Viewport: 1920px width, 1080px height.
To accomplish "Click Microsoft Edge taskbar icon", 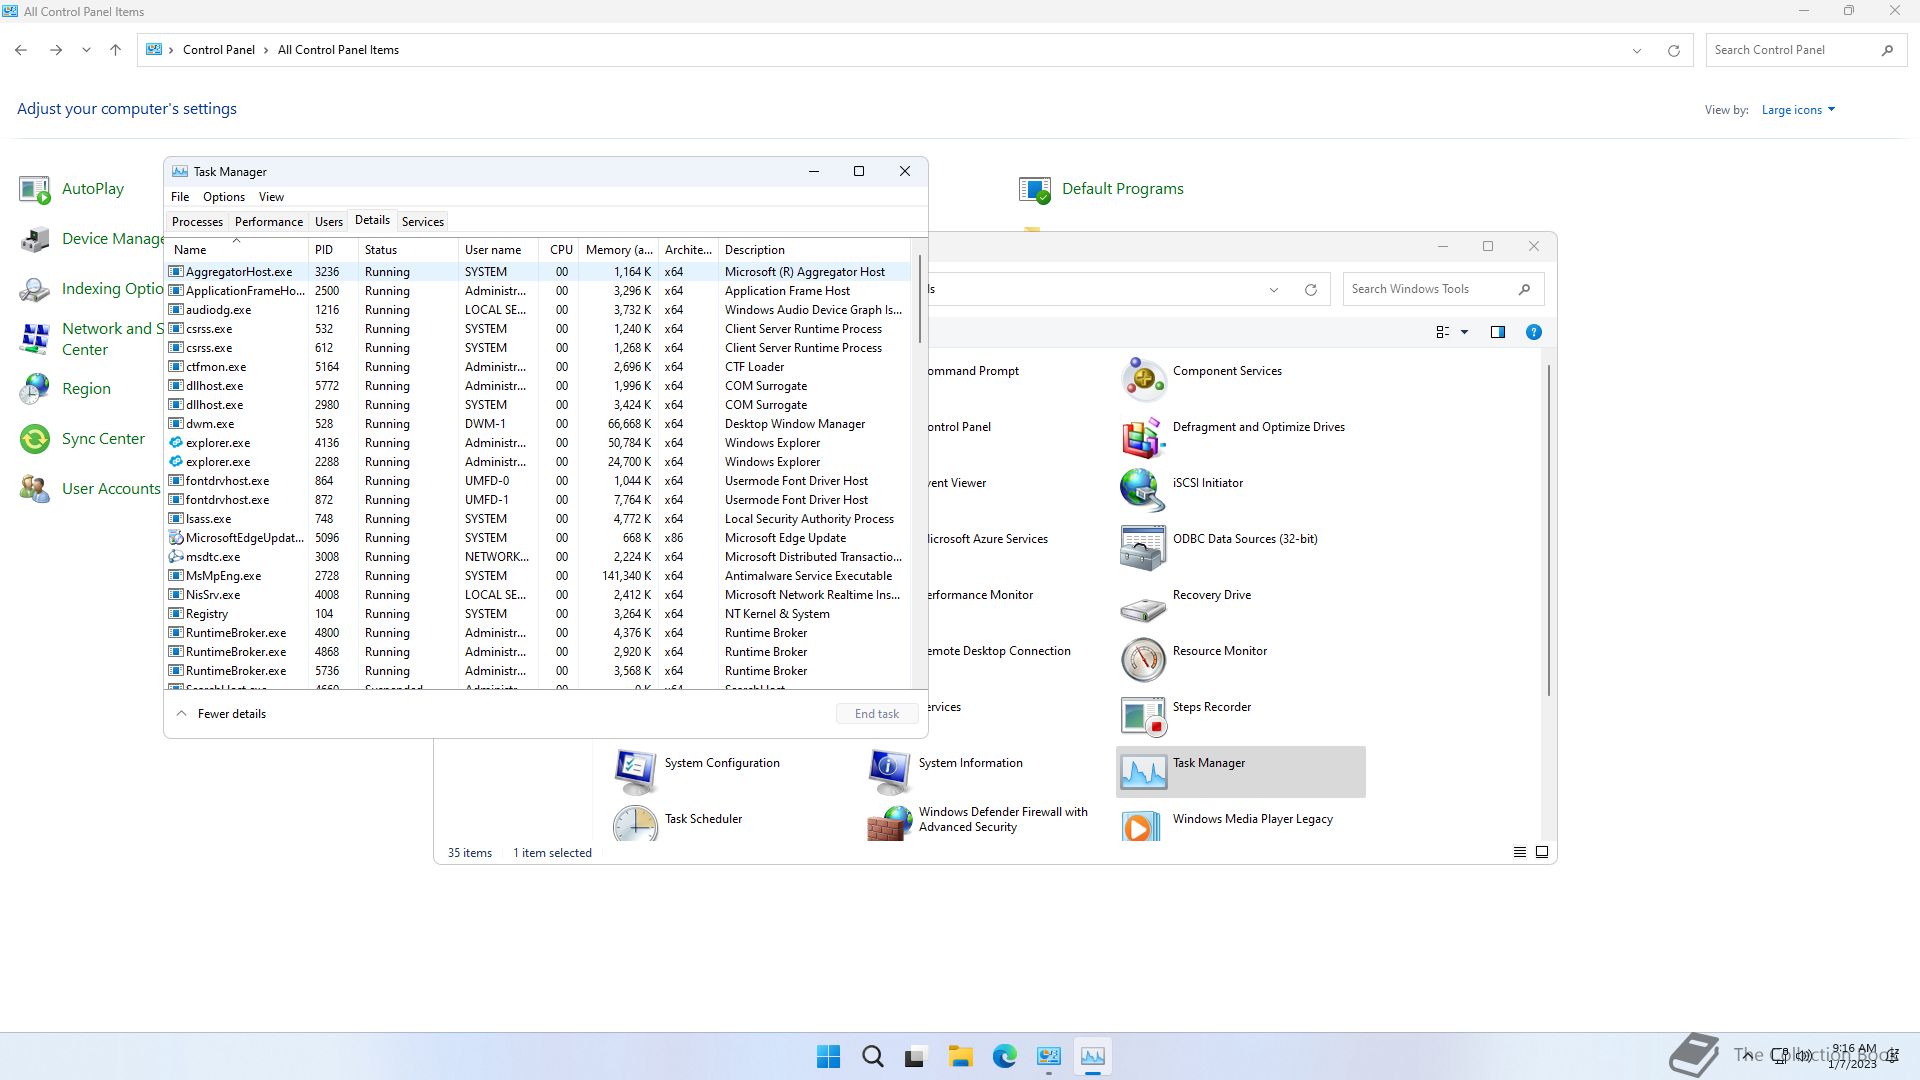I will tap(1004, 1056).
